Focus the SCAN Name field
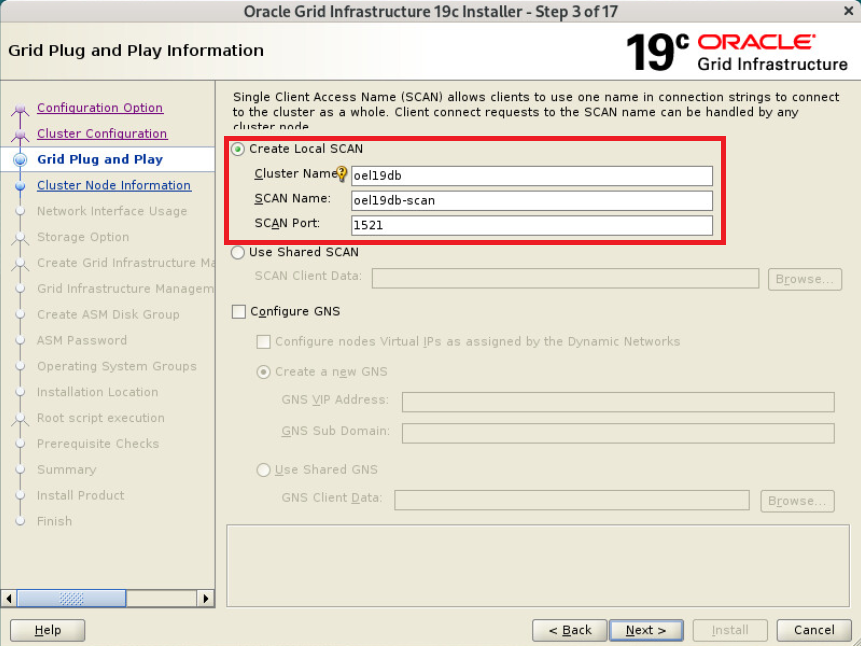861x646 pixels. [x=532, y=201]
